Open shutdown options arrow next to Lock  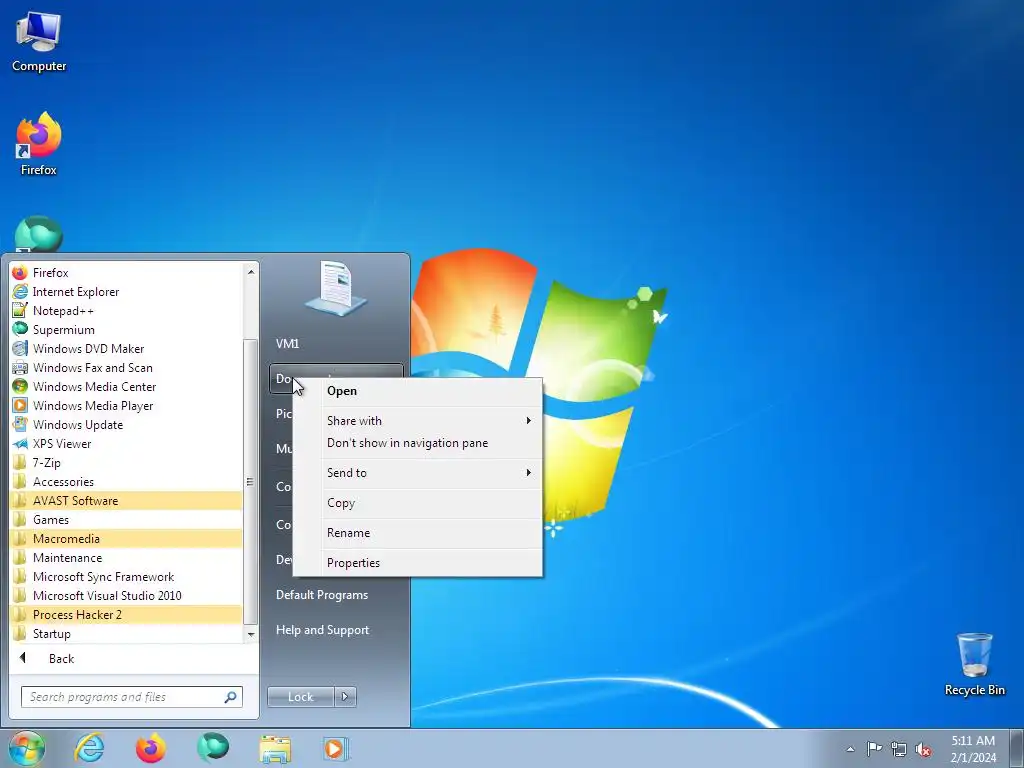(x=345, y=697)
